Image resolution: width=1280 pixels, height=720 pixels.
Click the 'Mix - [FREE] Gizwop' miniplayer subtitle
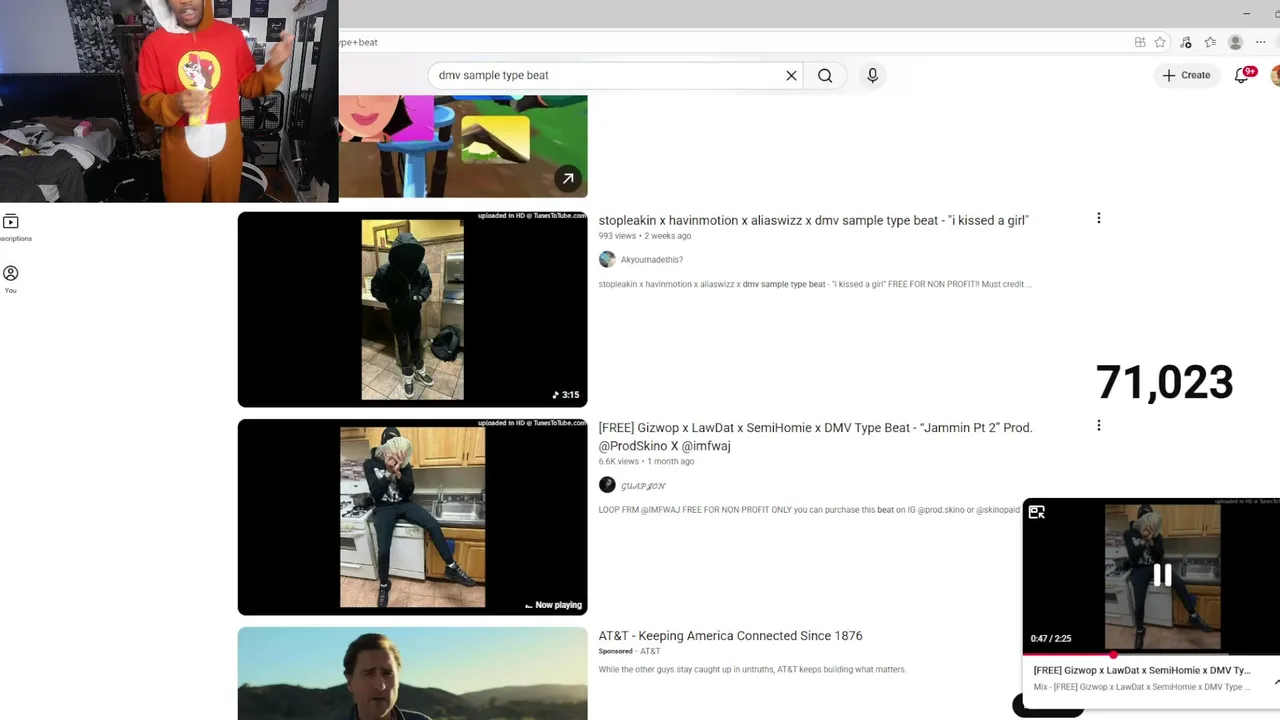point(1141,687)
